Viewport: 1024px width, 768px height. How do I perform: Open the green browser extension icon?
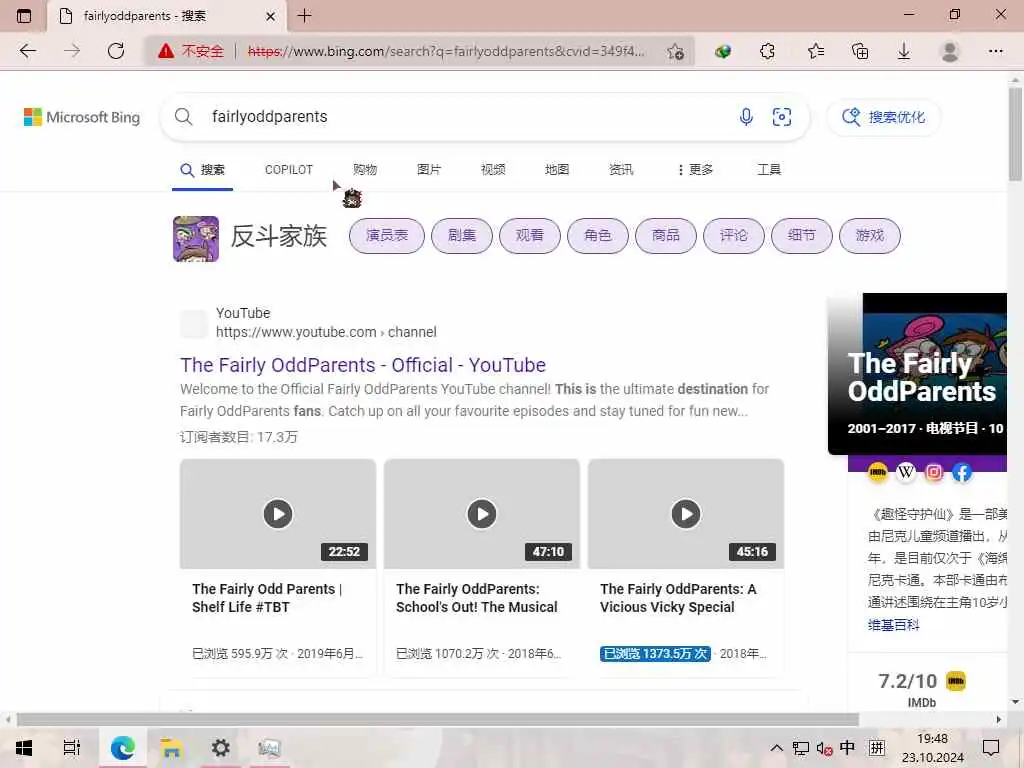click(723, 51)
